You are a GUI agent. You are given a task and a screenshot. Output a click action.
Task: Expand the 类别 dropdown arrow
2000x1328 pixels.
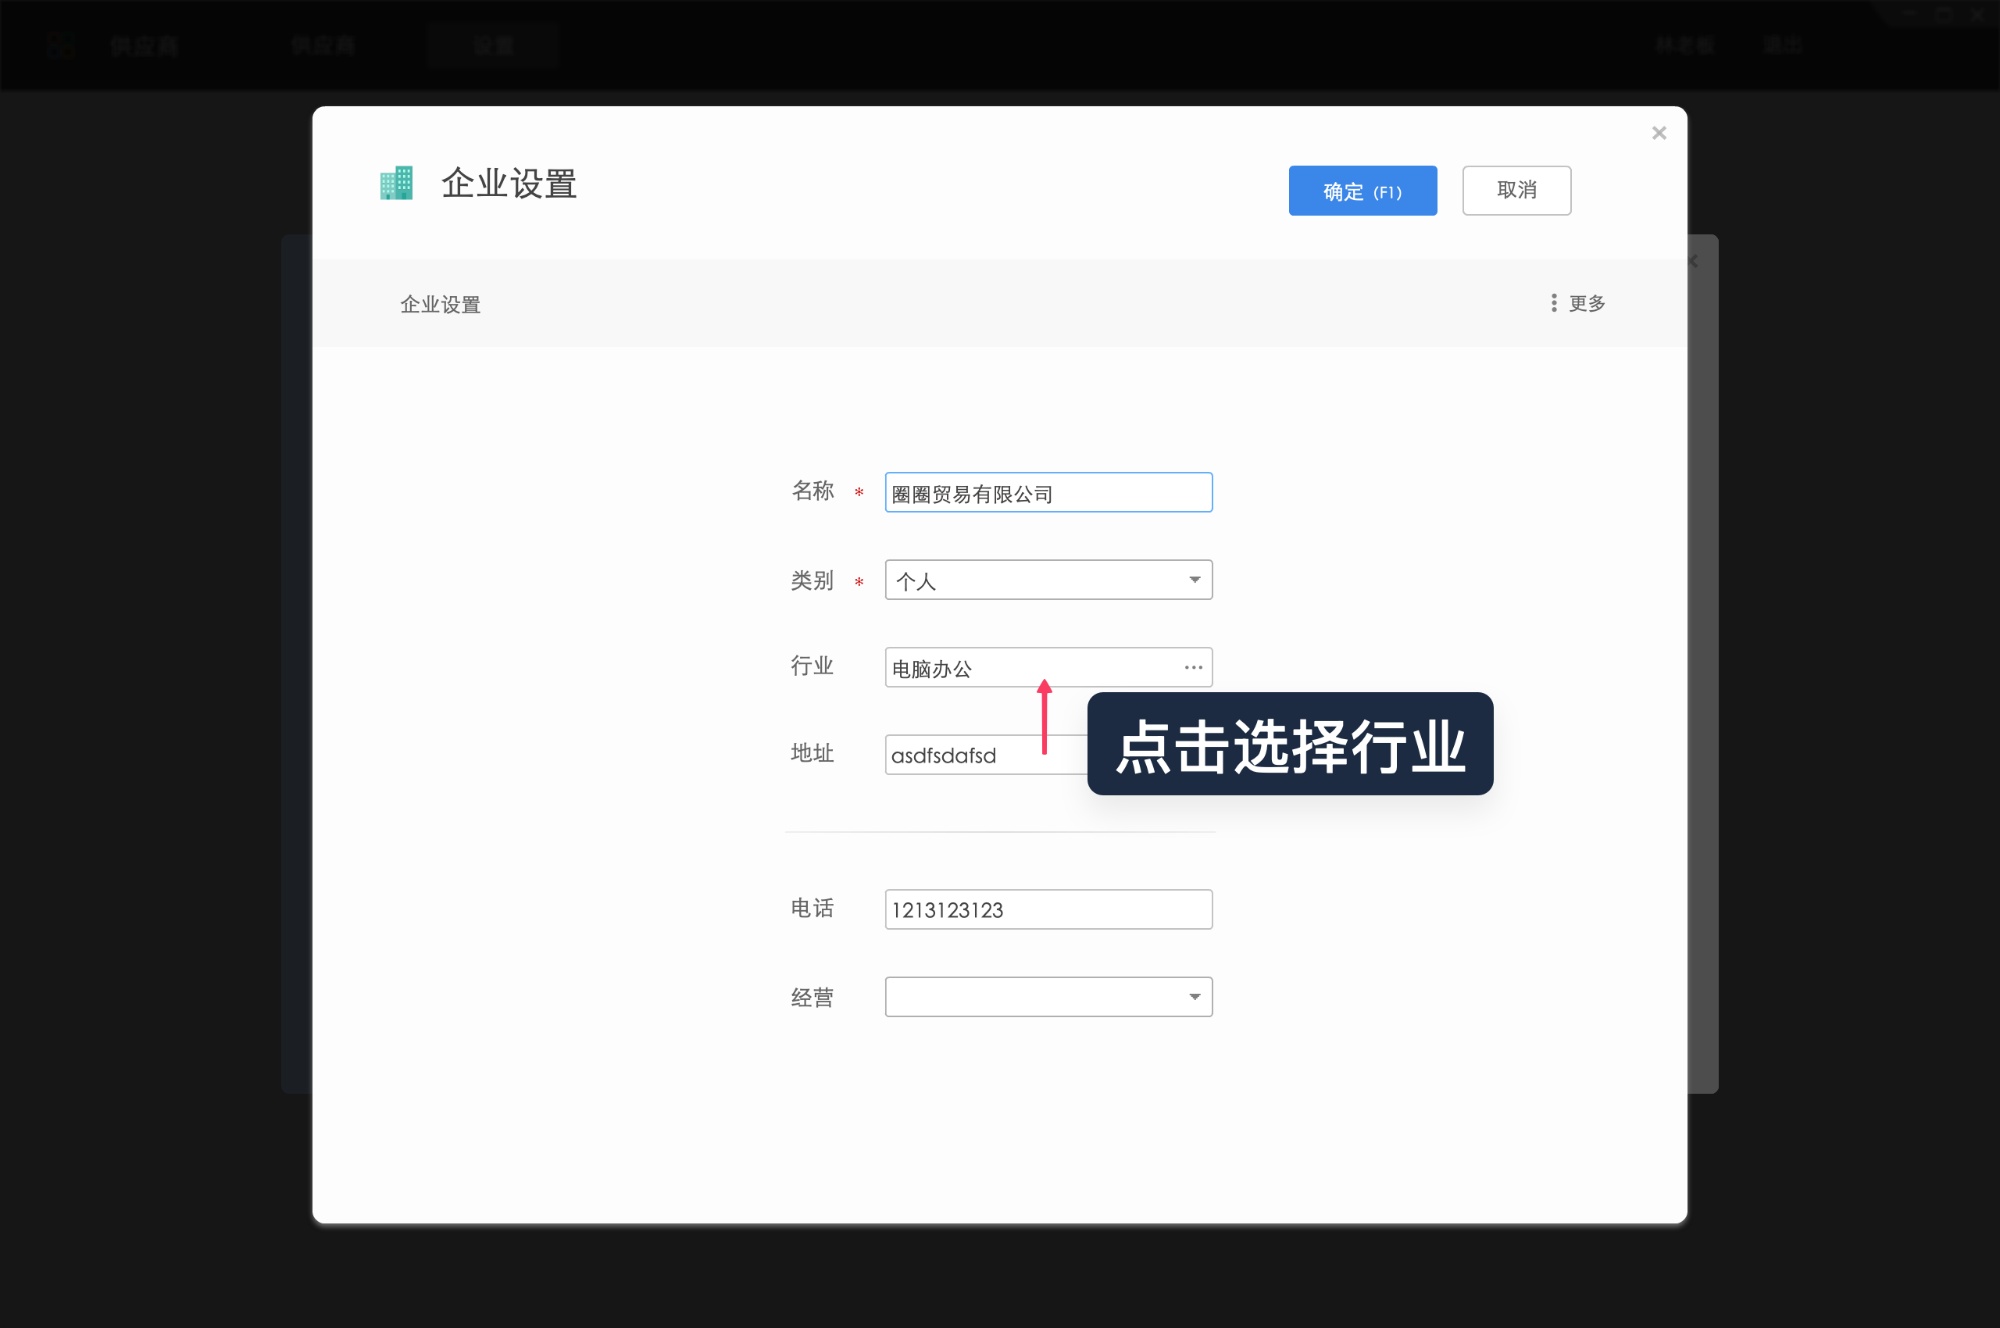[x=1194, y=580]
